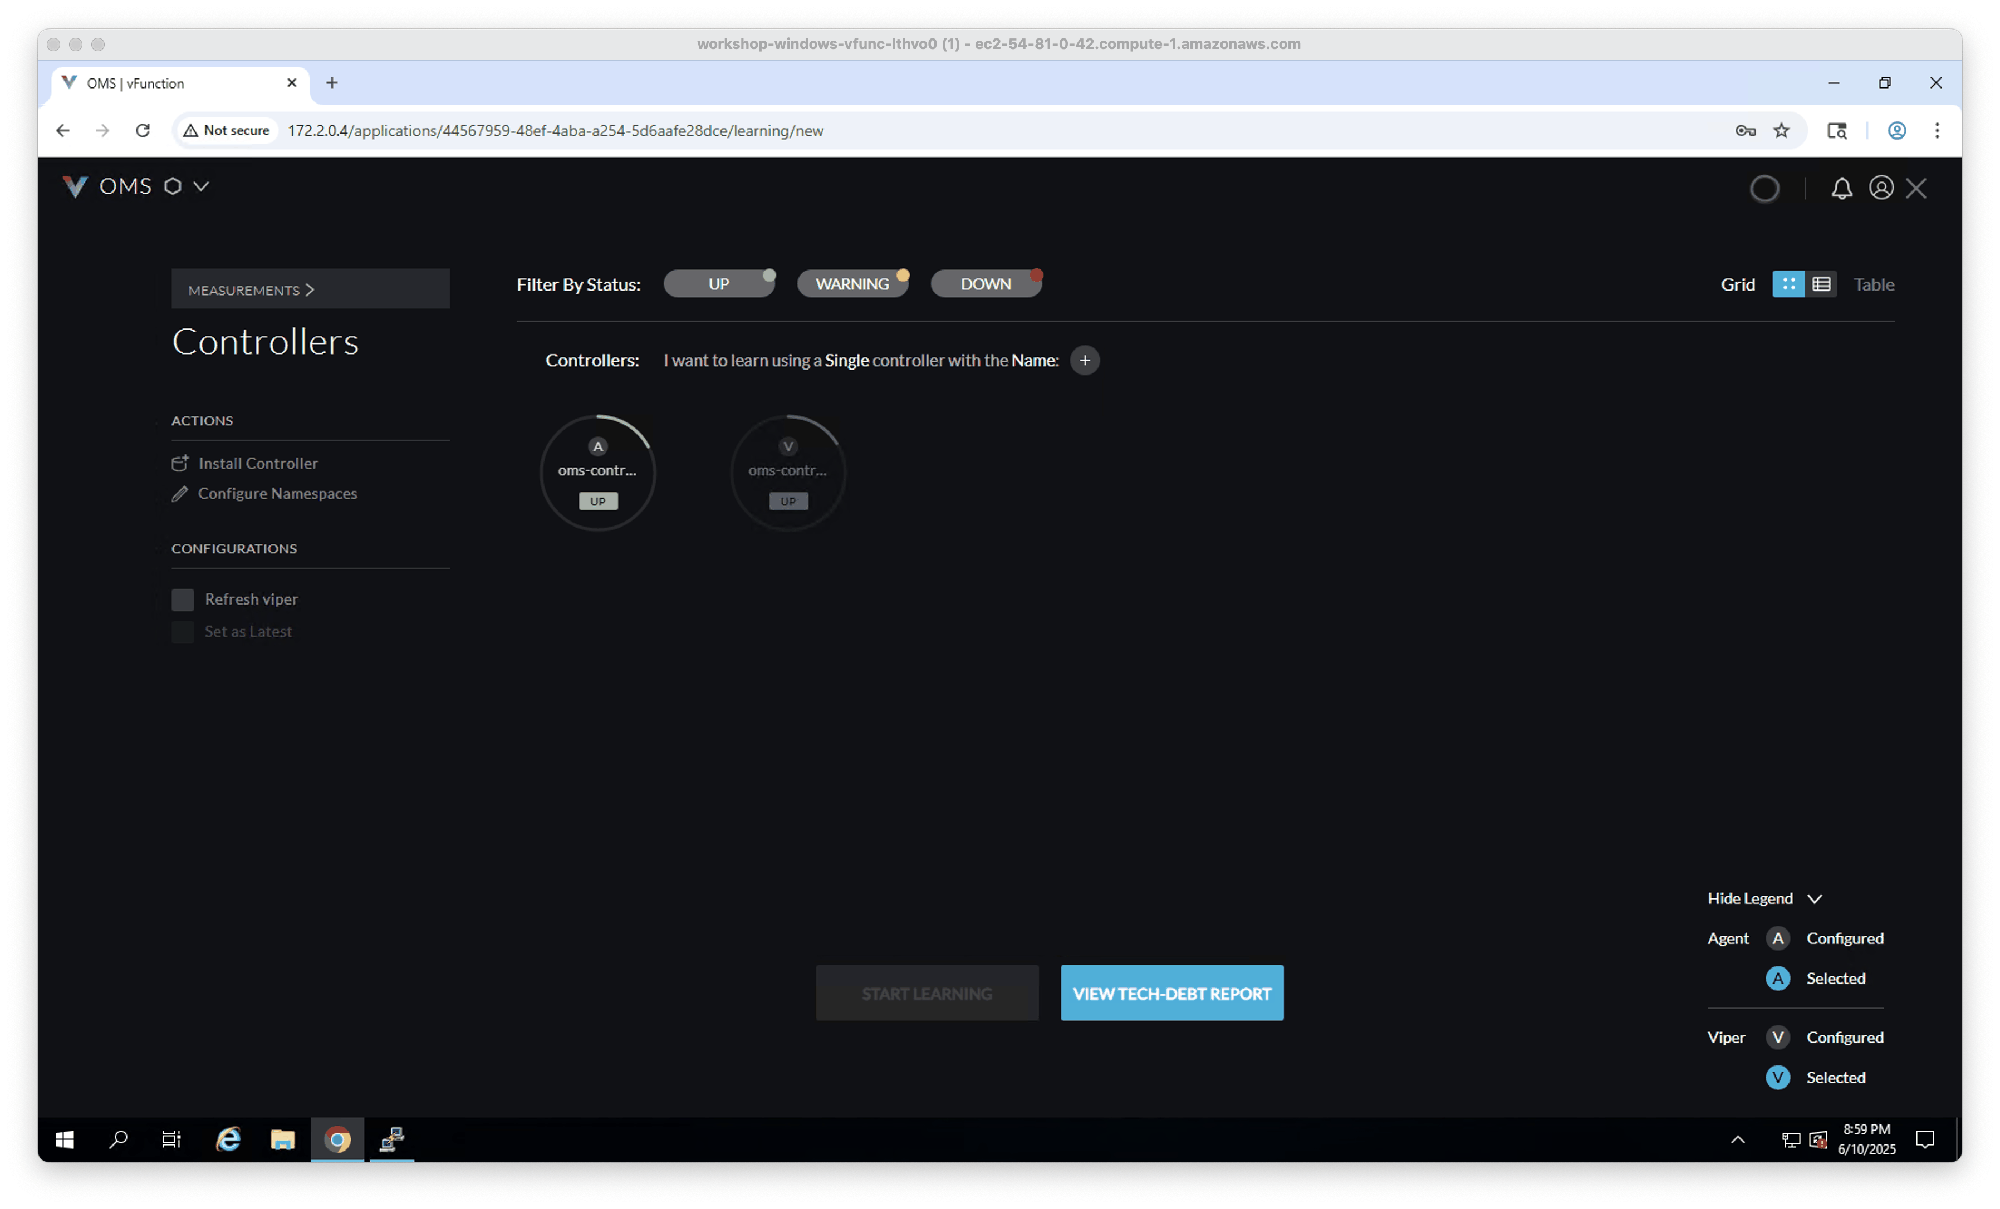Click the Viper Configured legend icon

pyautogui.click(x=1778, y=1037)
